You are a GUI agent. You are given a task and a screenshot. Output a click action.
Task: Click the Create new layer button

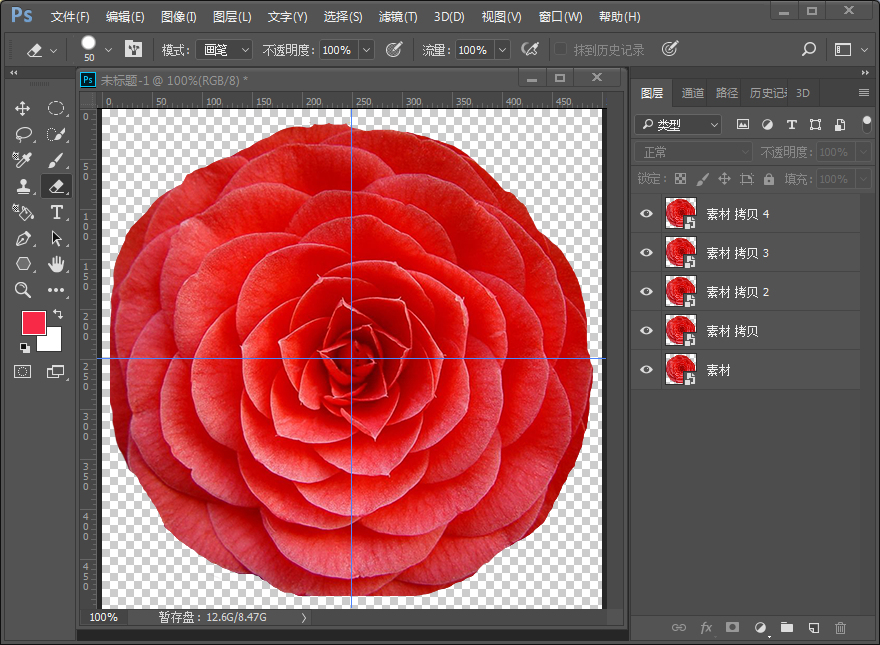(x=813, y=628)
